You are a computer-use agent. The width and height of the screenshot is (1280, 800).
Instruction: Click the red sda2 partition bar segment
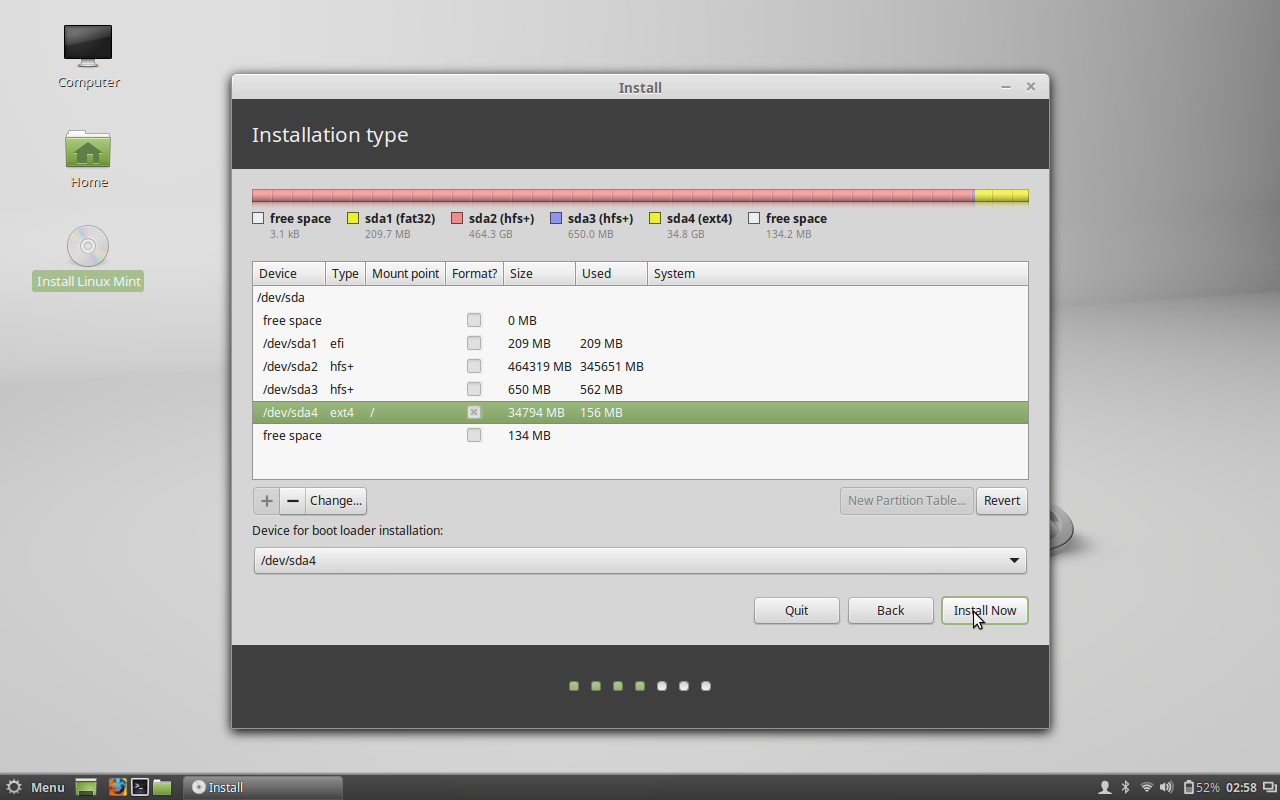[613, 197]
